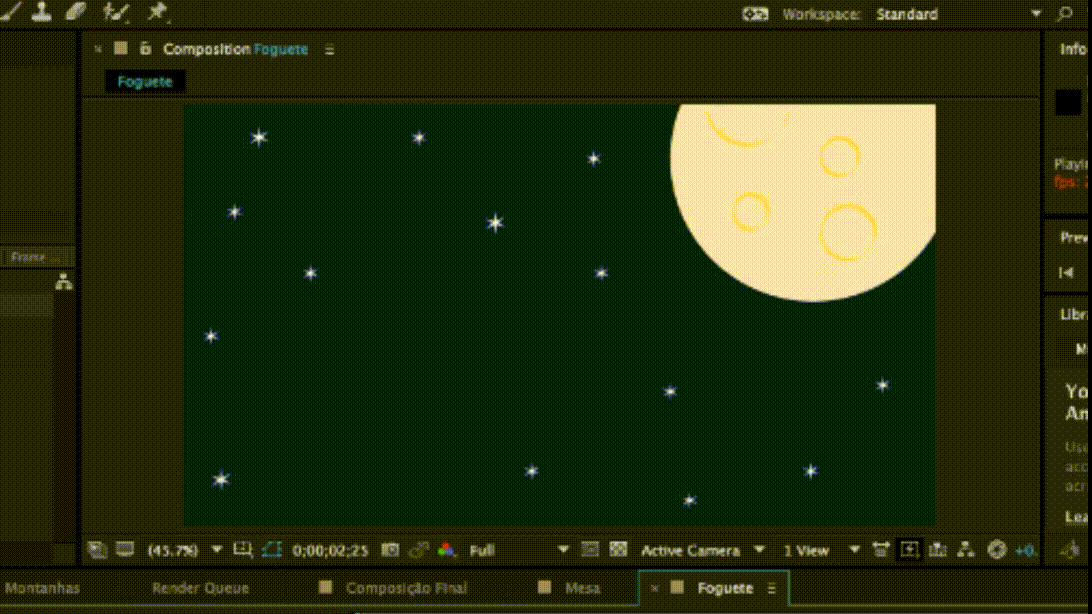Select the Clone Stamp tool
Viewport: 1092px width, 614px height.
coord(41,12)
